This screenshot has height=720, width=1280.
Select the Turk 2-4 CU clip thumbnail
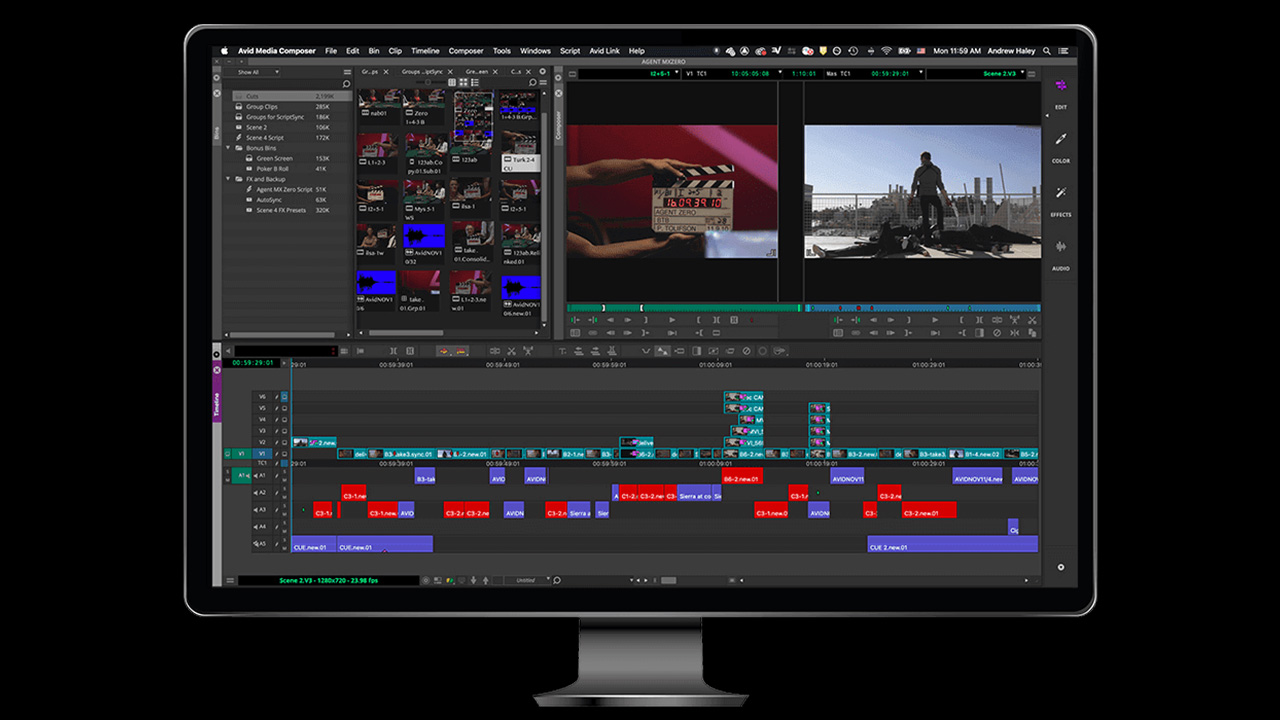[519, 151]
